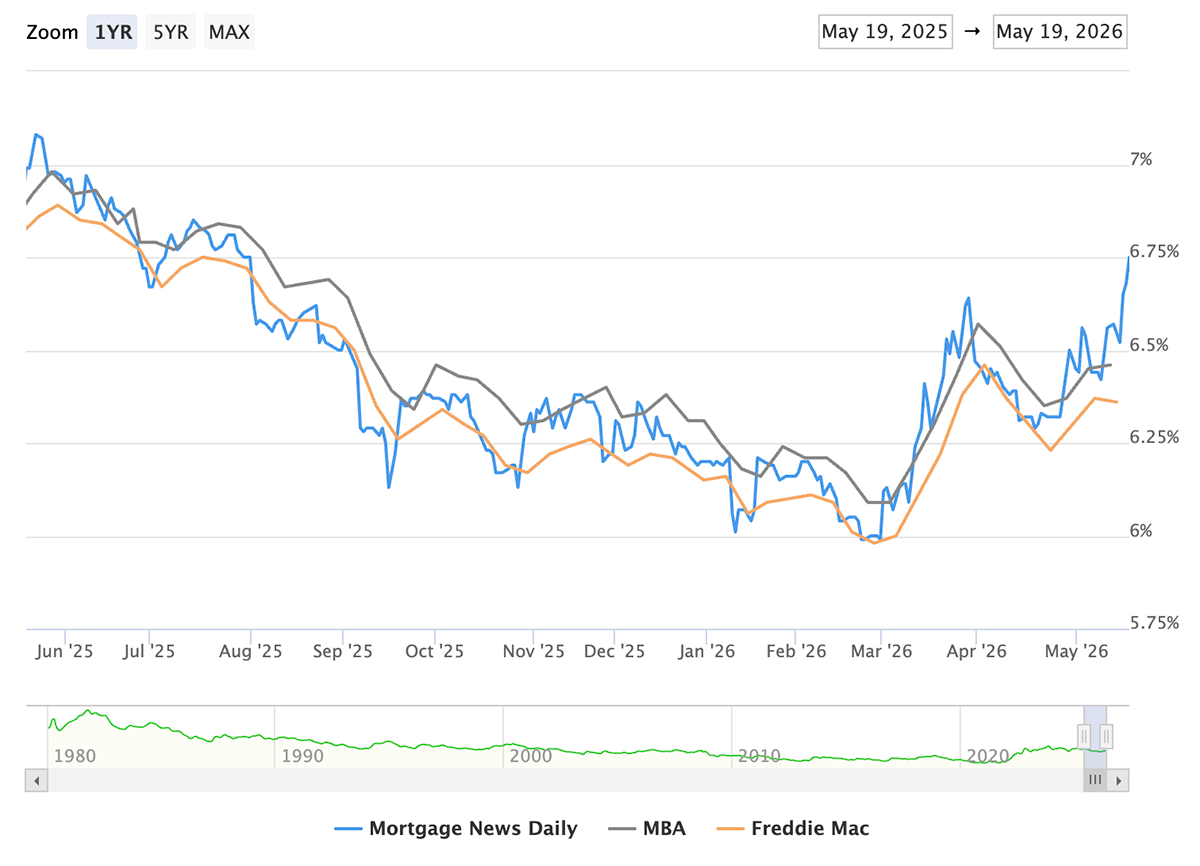The width and height of the screenshot is (1200, 866).
Task: Click the 5.75% y-axis label
Action: click(x=1153, y=623)
